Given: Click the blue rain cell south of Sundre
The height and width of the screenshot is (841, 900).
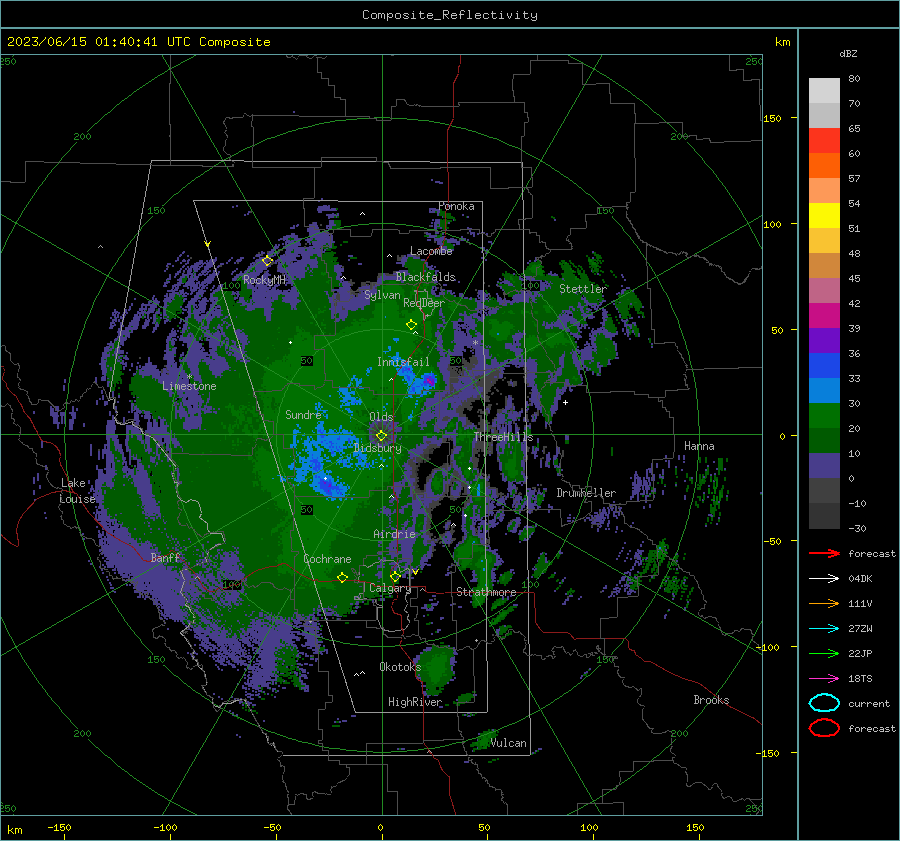Looking at the screenshot, I should pyautogui.click(x=326, y=485).
